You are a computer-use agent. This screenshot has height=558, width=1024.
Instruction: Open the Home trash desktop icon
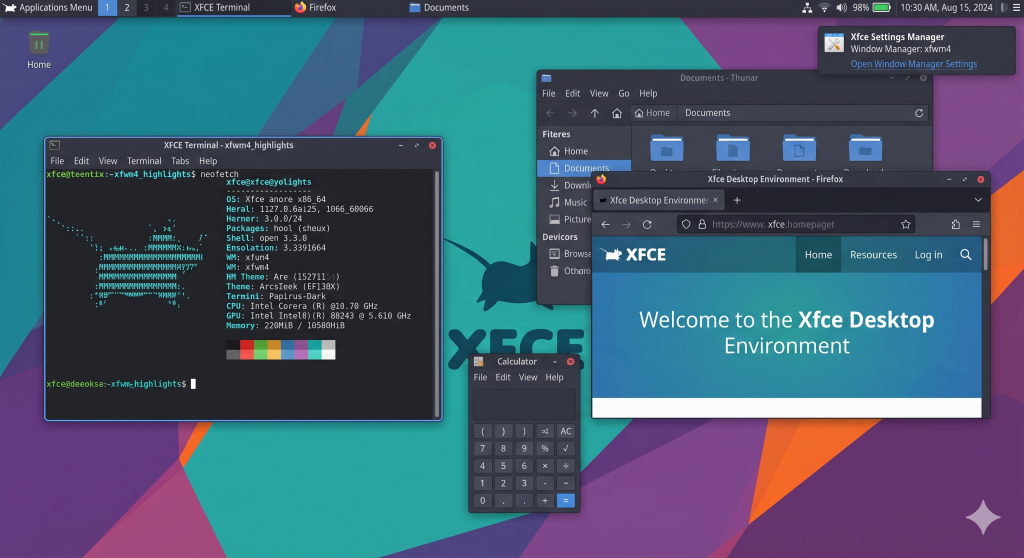39,50
